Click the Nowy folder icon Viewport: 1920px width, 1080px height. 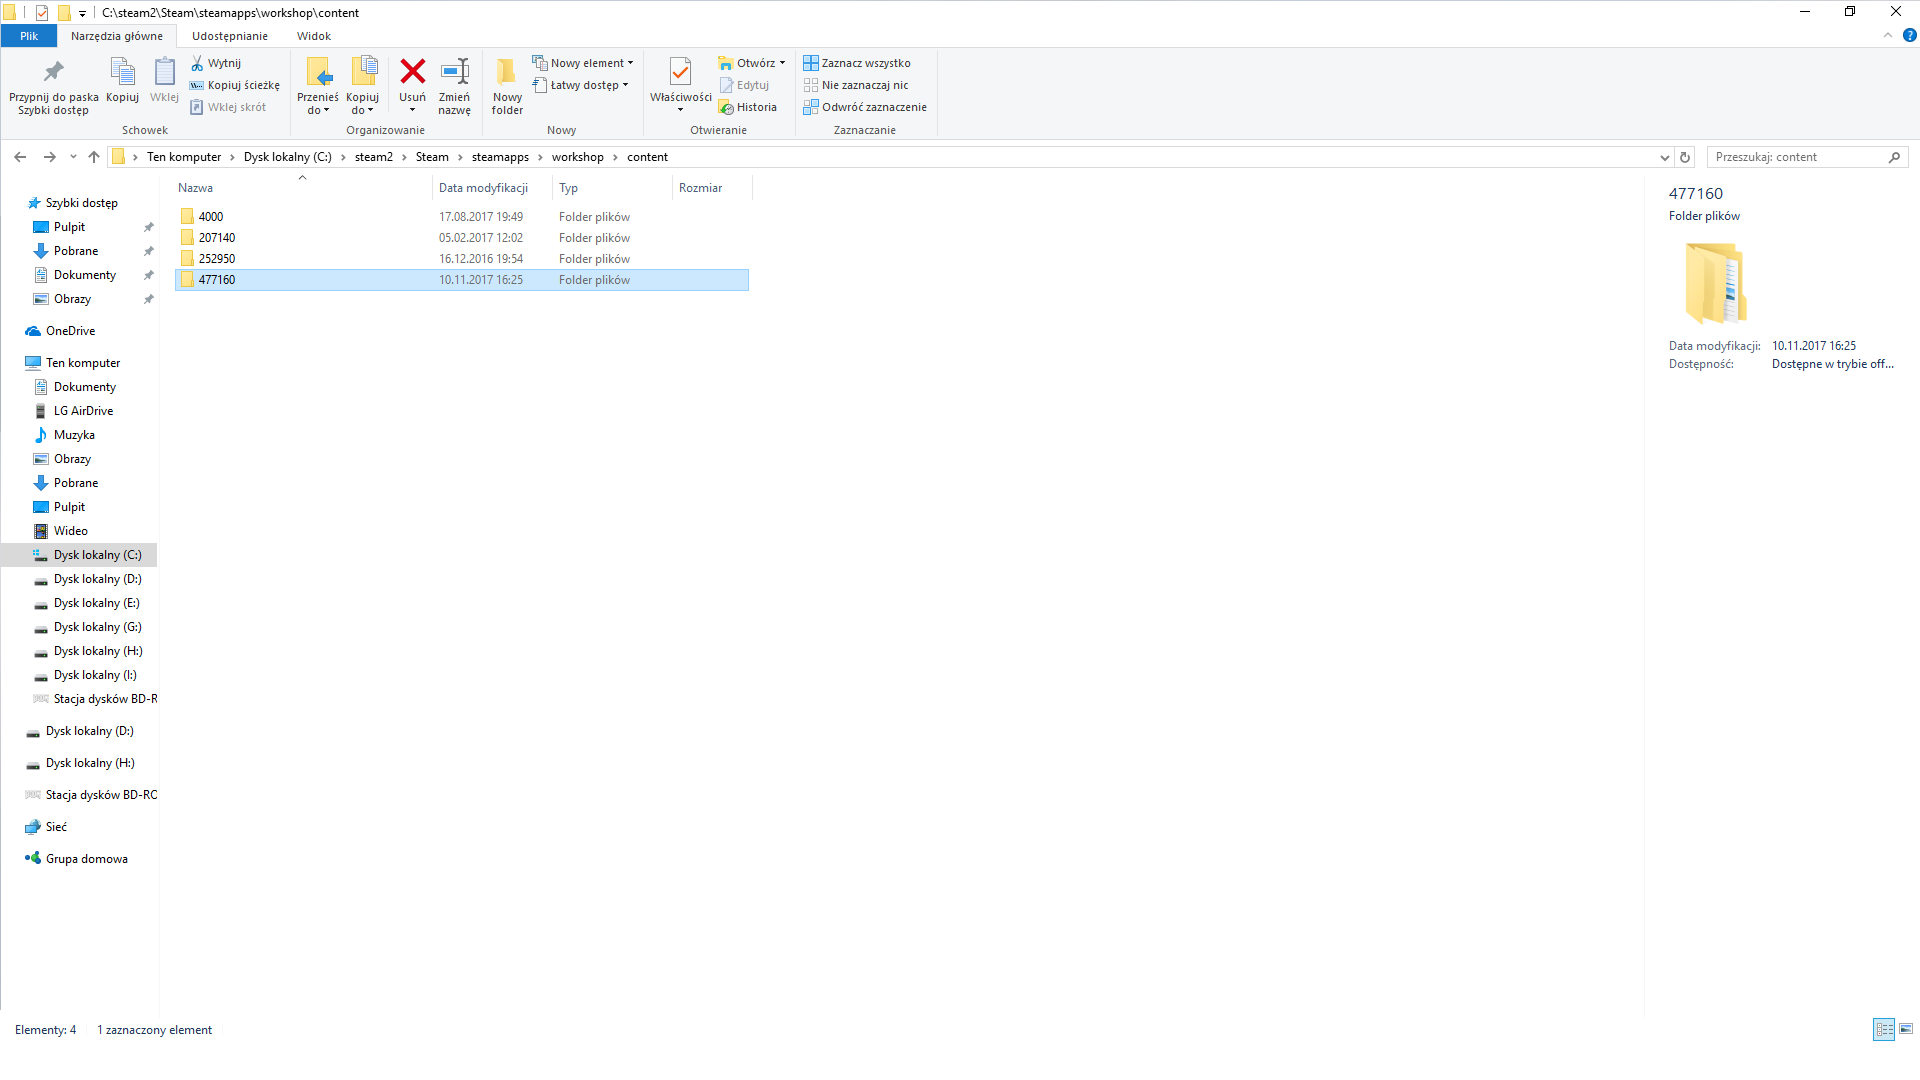[507, 73]
